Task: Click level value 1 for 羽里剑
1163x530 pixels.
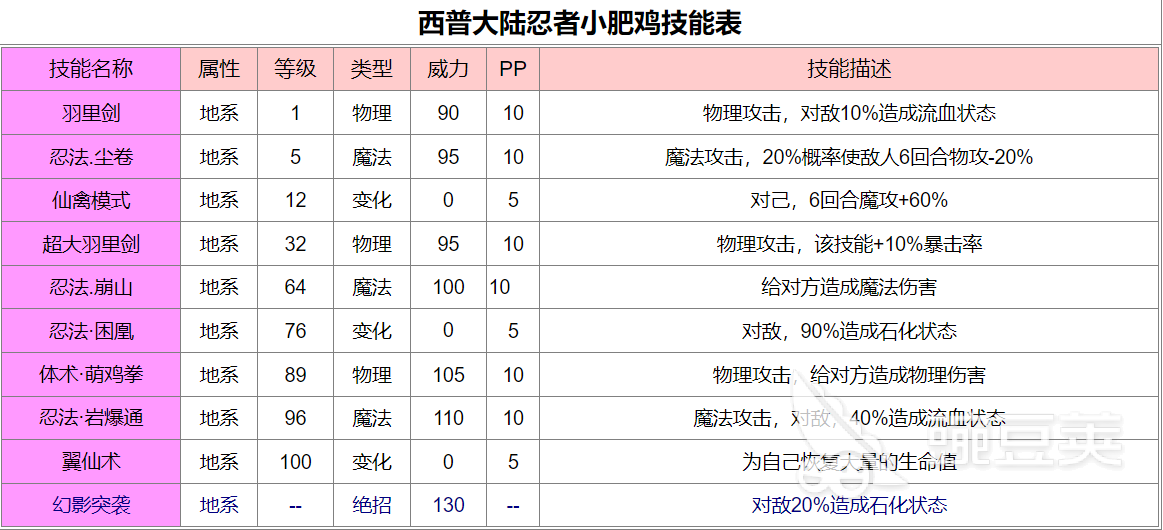Action: [295, 113]
